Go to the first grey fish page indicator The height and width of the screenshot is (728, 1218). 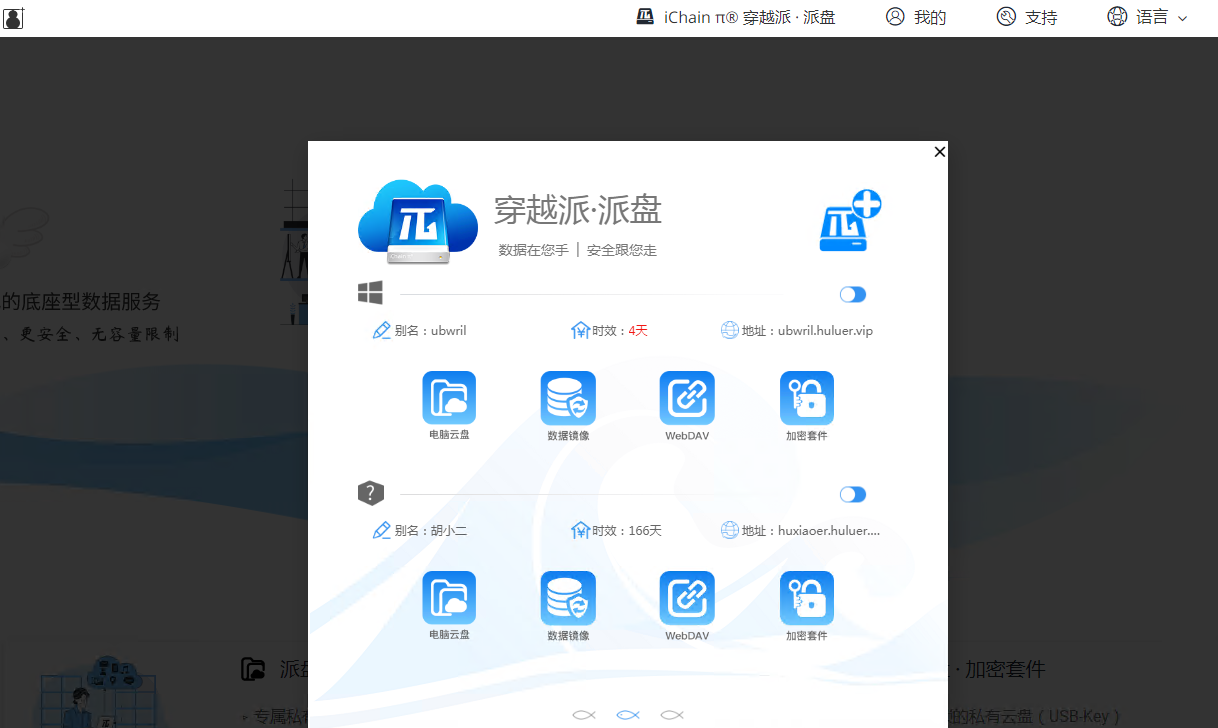click(x=584, y=714)
